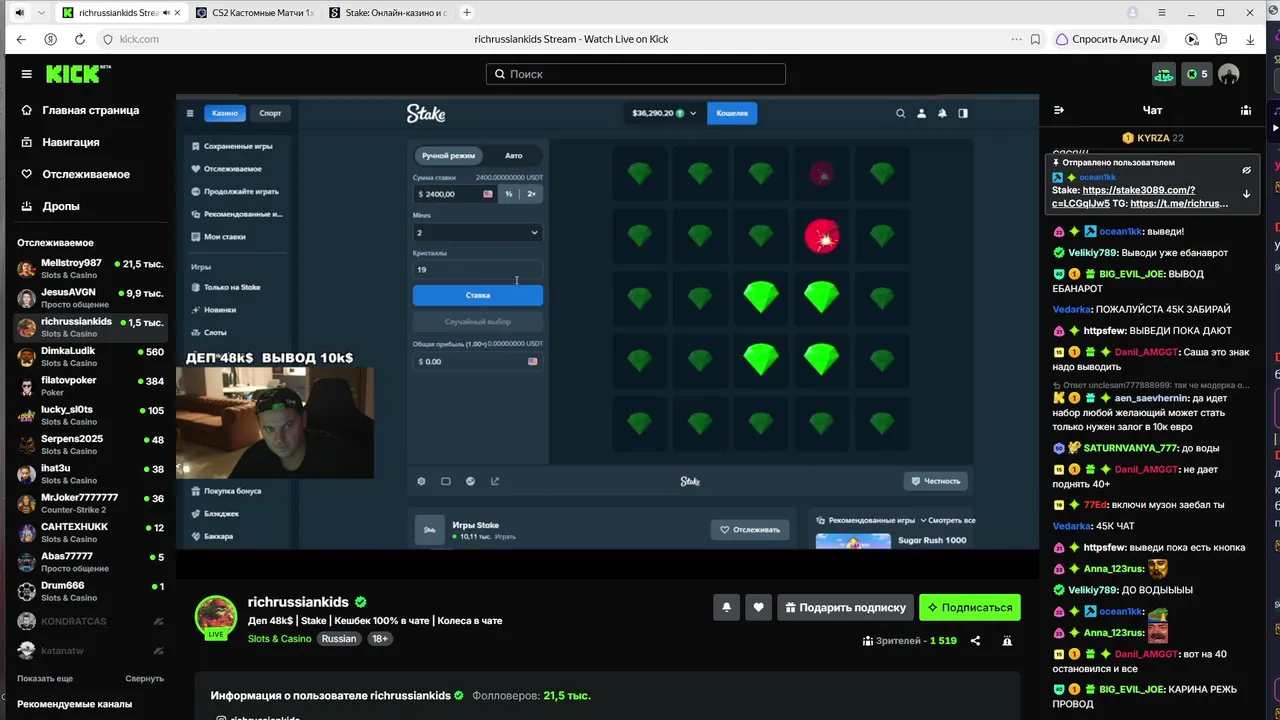Open MrJoker7777777 channel in followed list
The width and height of the screenshot is (1280, 720).
90,503
